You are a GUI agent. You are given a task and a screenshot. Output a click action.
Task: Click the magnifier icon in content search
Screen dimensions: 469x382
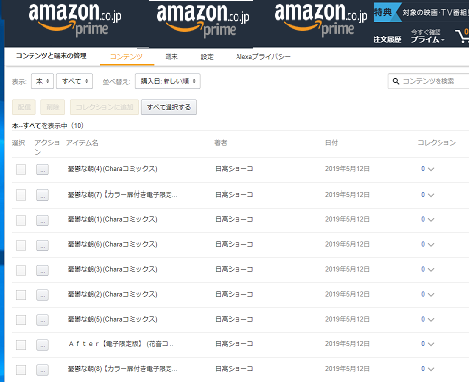click(396, 81)
